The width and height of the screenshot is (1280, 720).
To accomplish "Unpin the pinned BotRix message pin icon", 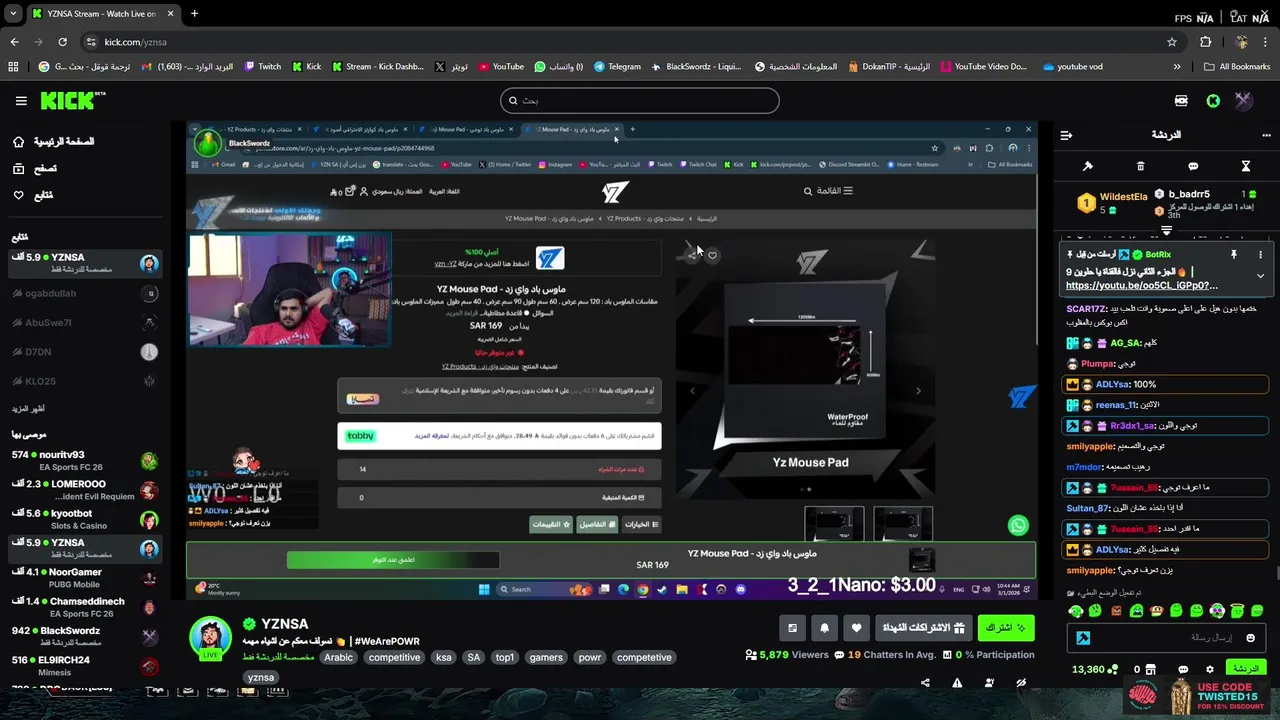I will (x=1234, y=255).
